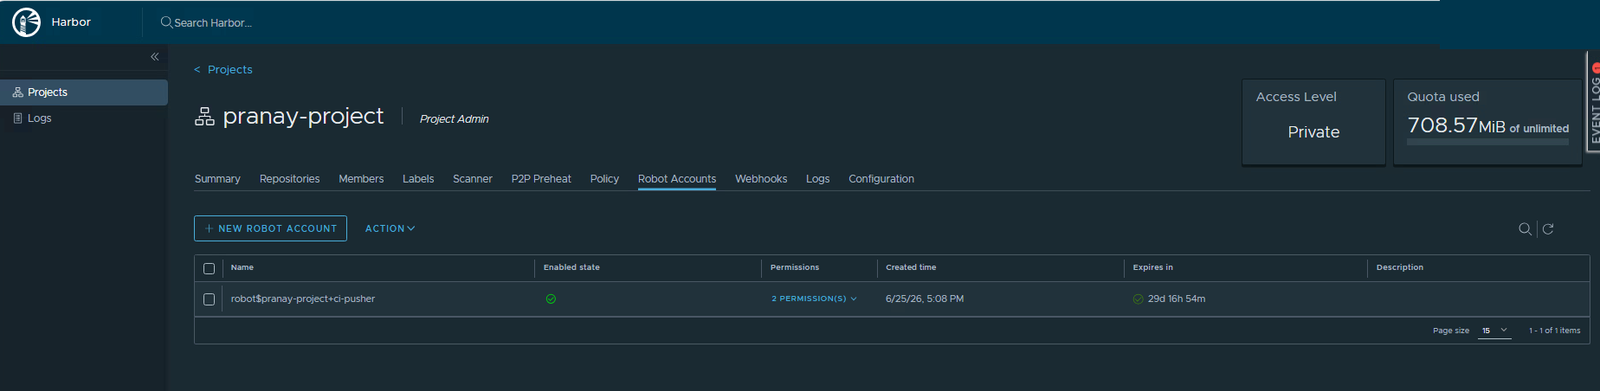Go to the Scanner tab
The width and height of the screenshot is (1600, 391).
coord(472,179)
